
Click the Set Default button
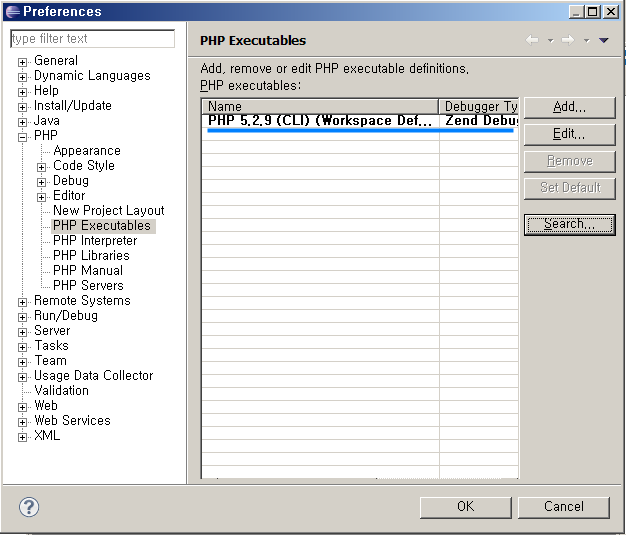point(569,188)
